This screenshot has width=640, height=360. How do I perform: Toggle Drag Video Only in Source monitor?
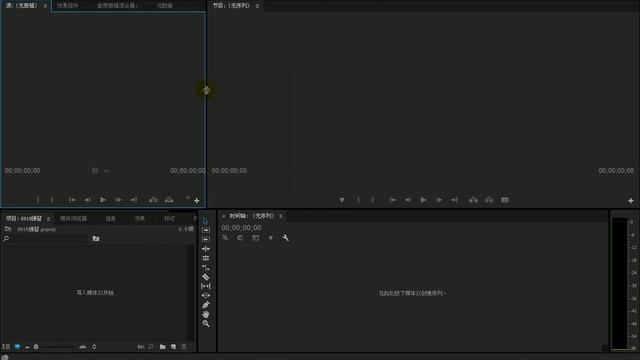[x=95, y=171]
